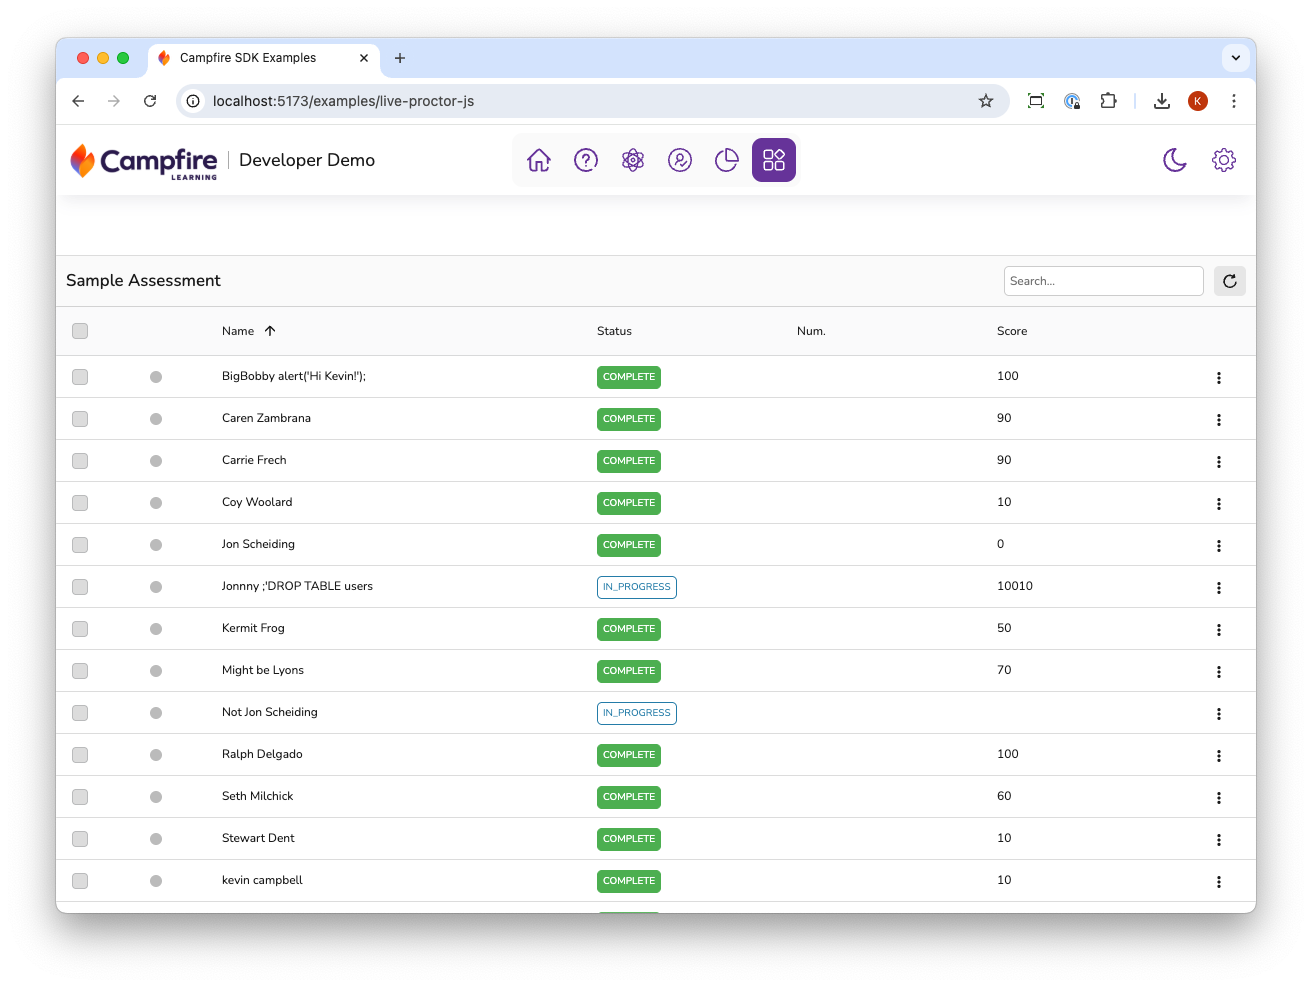
Task: Open row menu for Not Jon Scheiding
Action: point(1219,714)
